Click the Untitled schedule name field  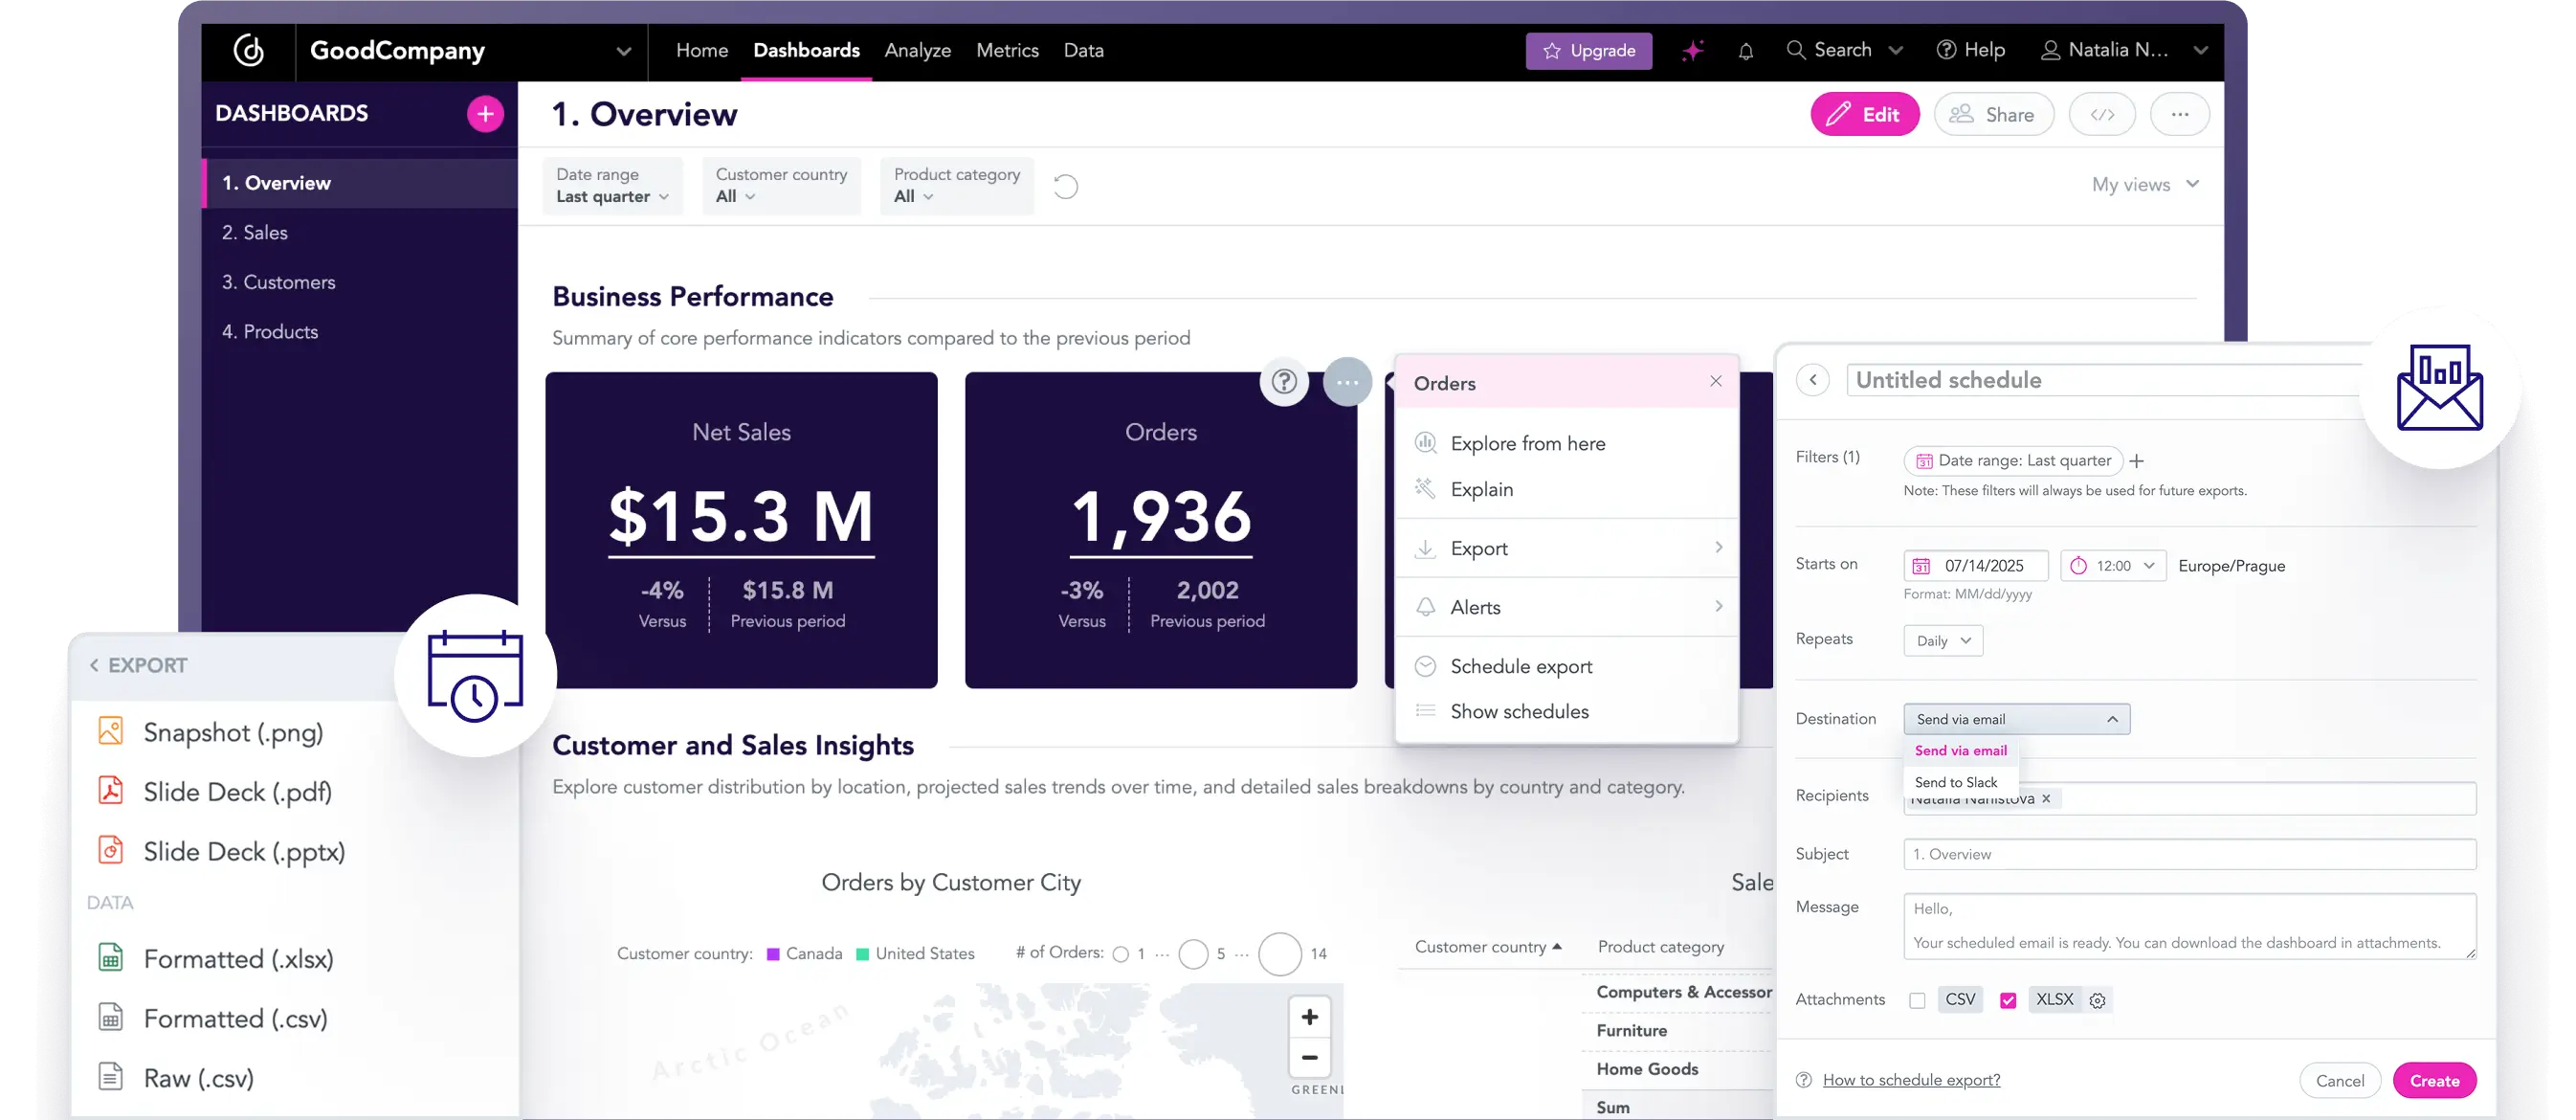(2105, 380)
